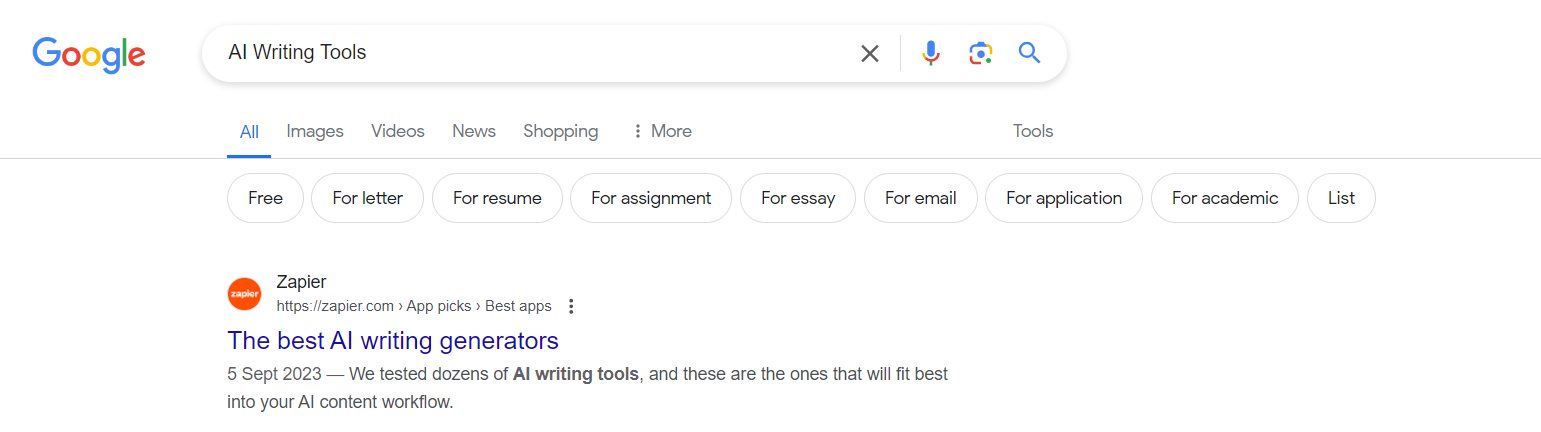1541x432 pixels.
Task: Expand the More search categories menu
Action: [x=661, y=131]
